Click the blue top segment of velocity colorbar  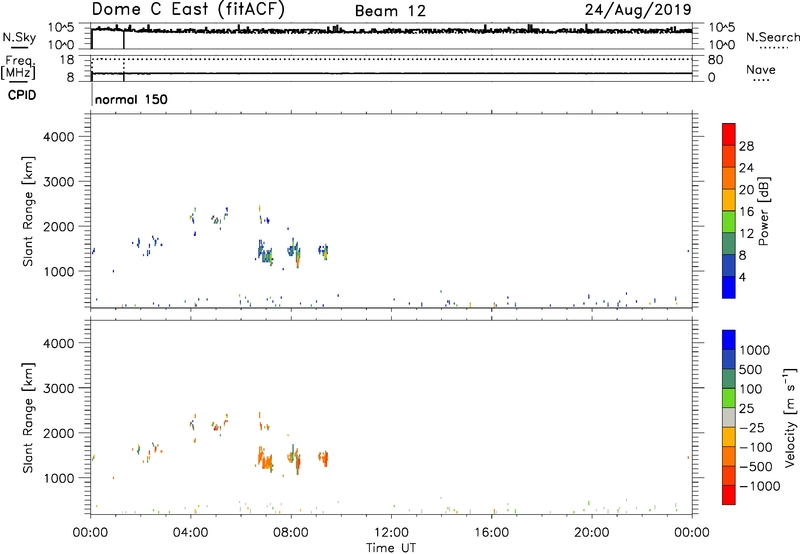pos(729,340)
